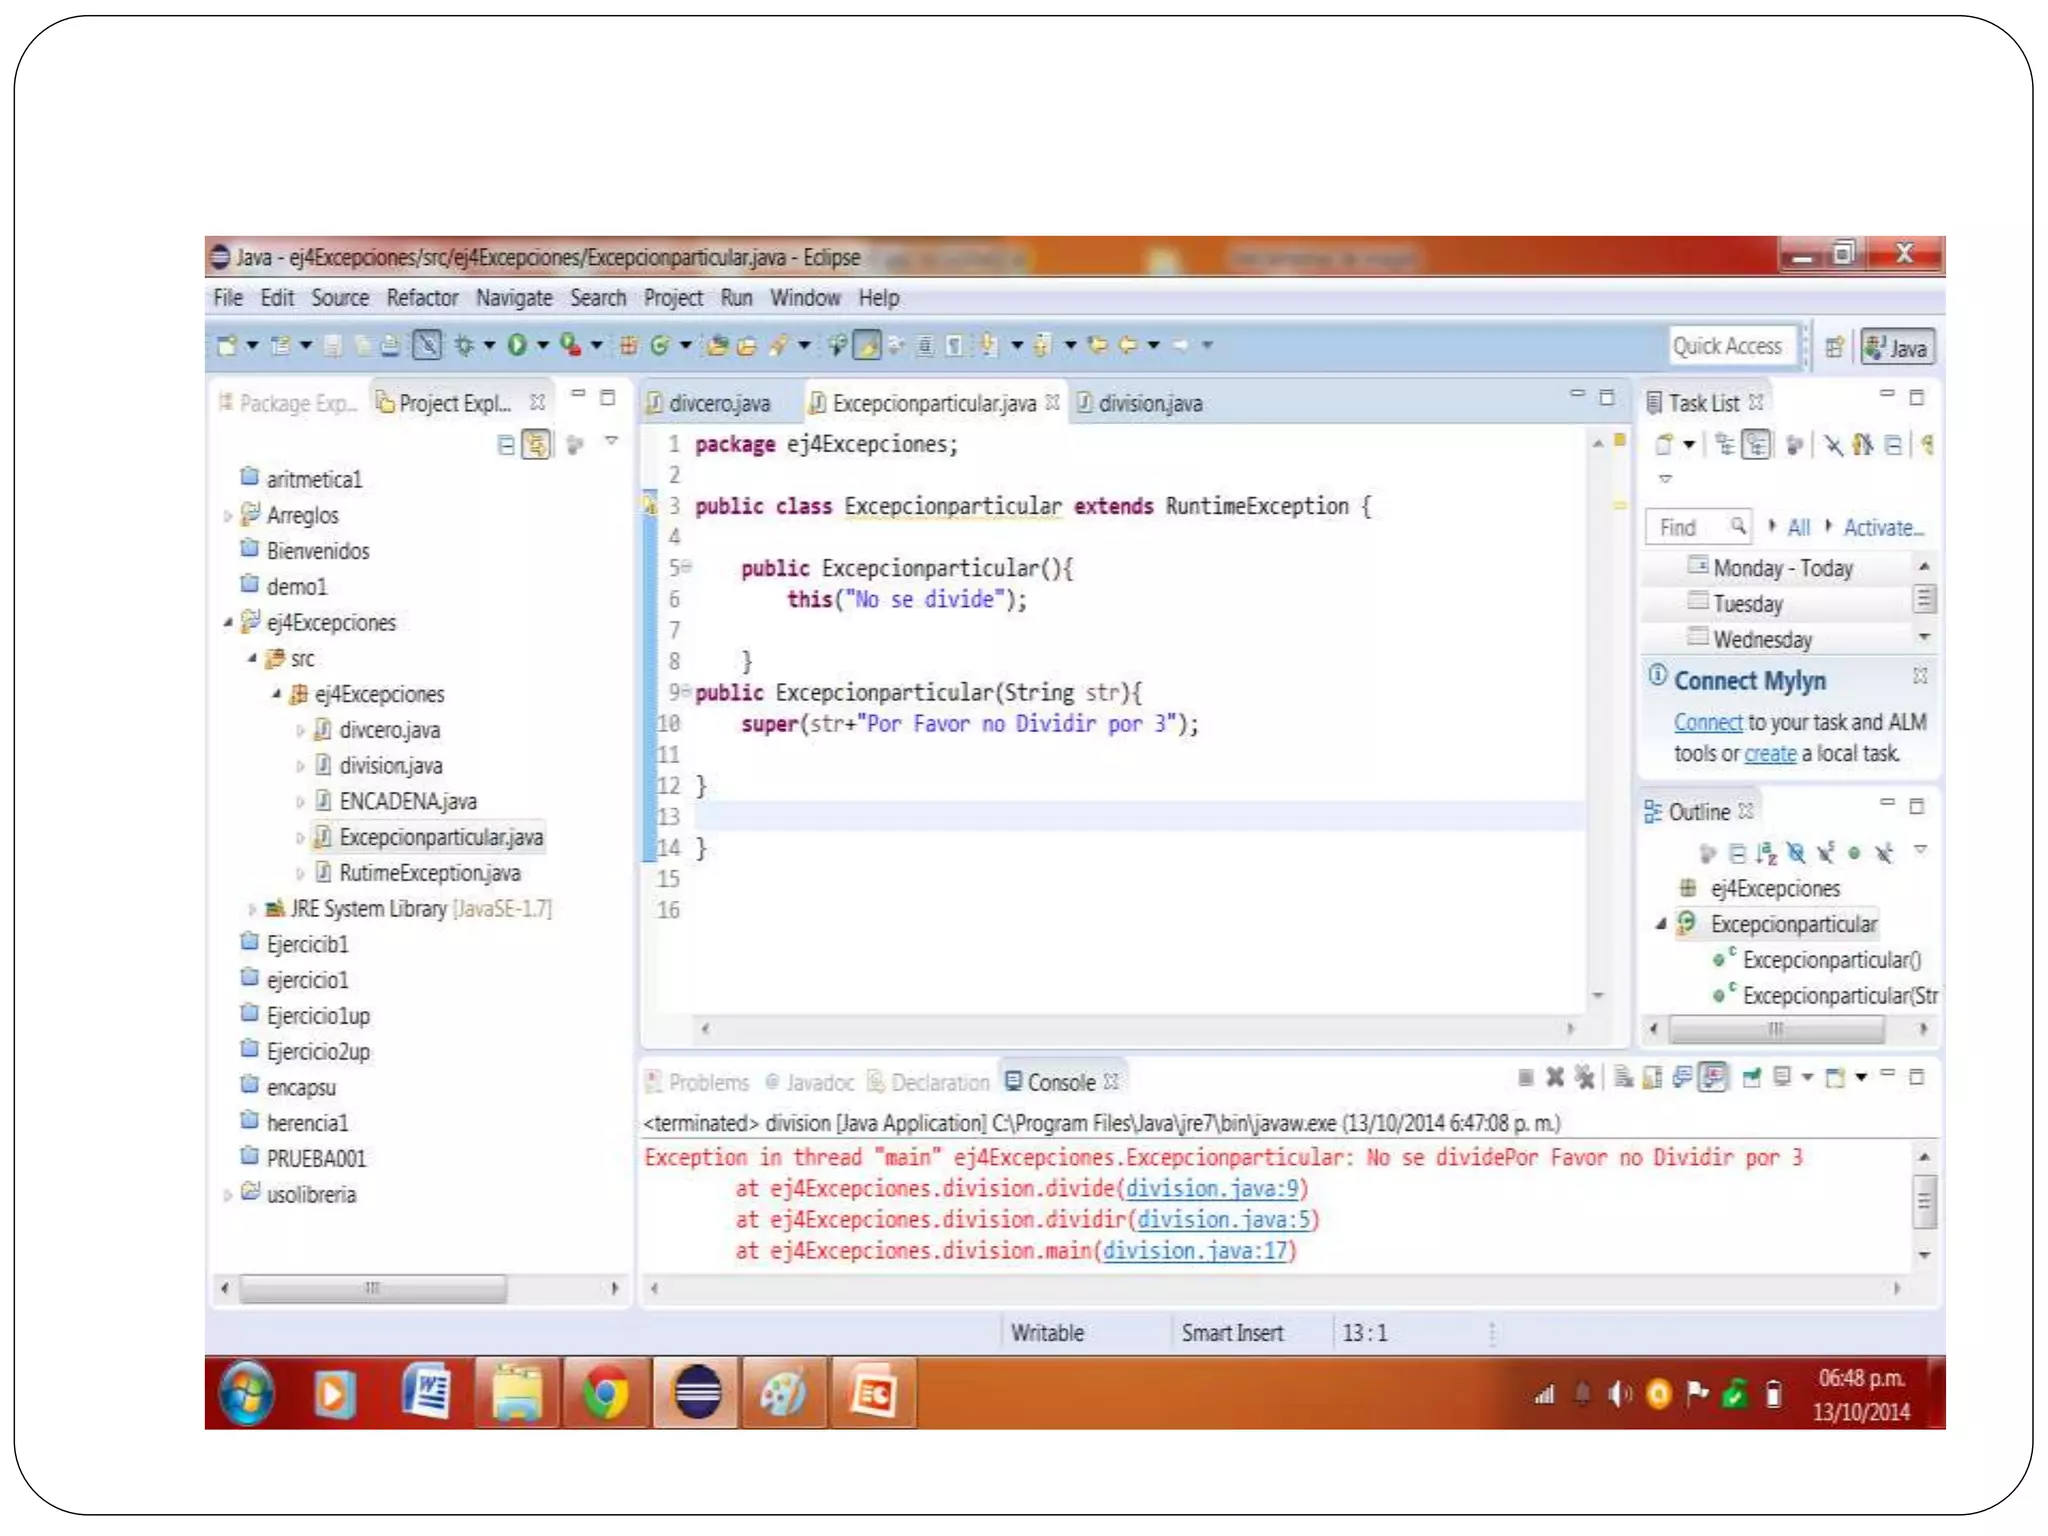The height and width of the screenshot is (1536, 2048).
Task: Click the Debug bug icon in toolbar
Action: pyautogui.click(x=463, y=345)
